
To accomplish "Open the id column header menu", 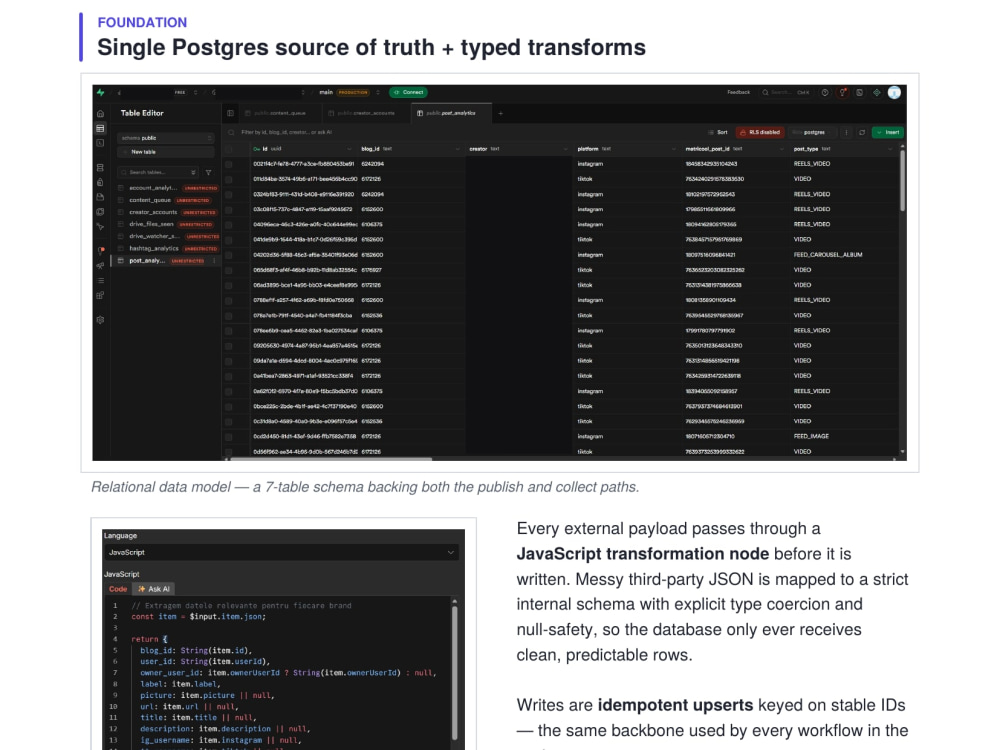I will (x=349, y=149).
